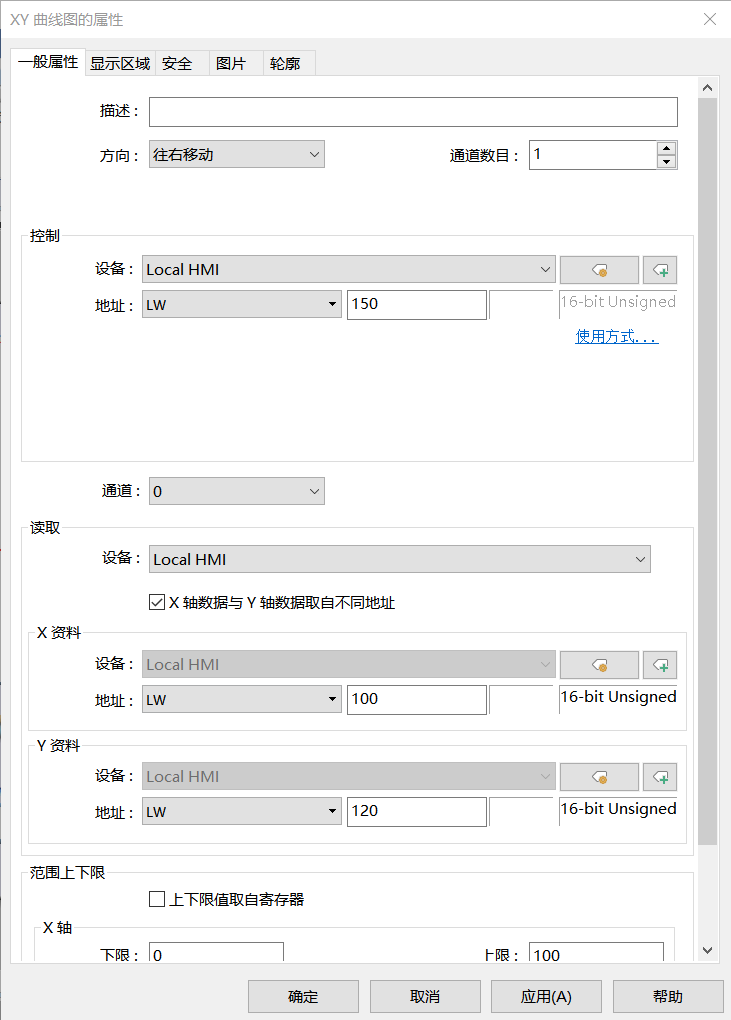Image resolution: width=731 pixels, height=1020 pixels.
Task: Expand the 通道 dropdown
Action: tap(237, 491)
